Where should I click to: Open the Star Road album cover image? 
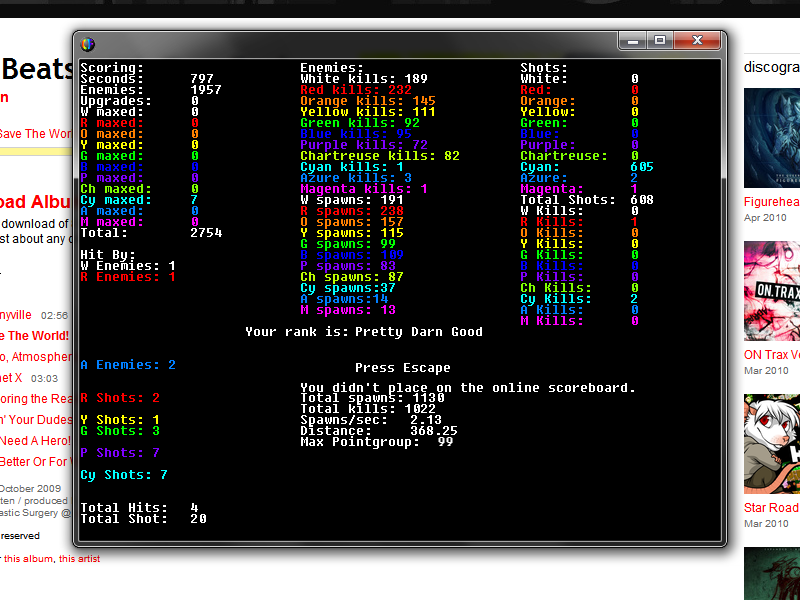click(771, 443)
